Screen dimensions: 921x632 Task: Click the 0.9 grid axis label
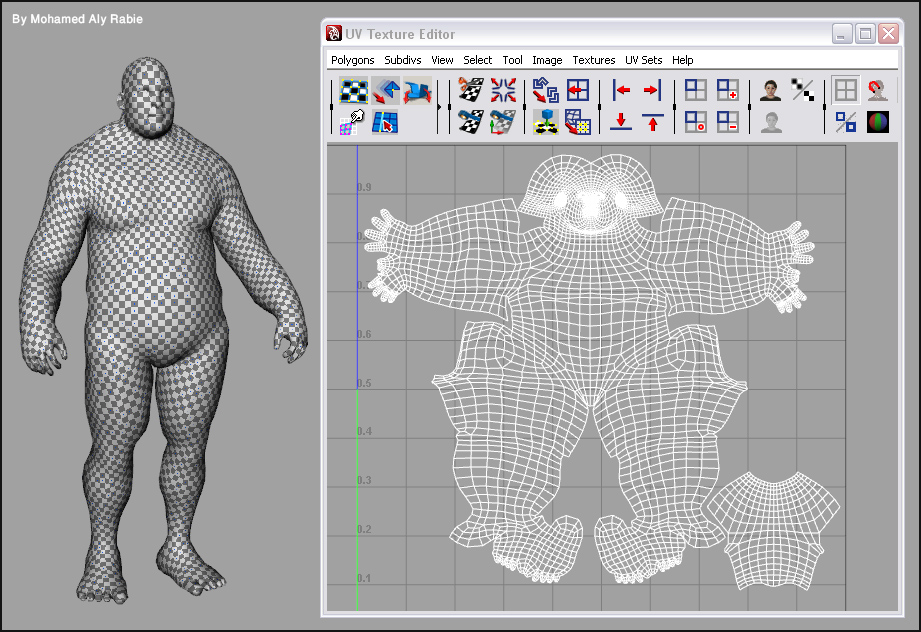[x=364, y=187]
